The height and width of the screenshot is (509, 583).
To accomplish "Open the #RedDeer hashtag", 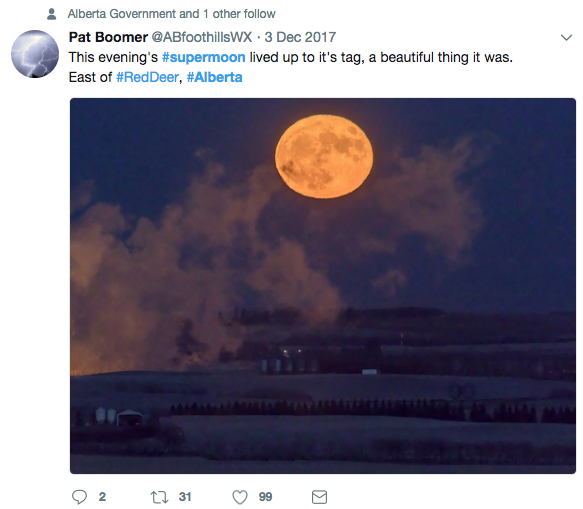I will [x=148, y=77].
